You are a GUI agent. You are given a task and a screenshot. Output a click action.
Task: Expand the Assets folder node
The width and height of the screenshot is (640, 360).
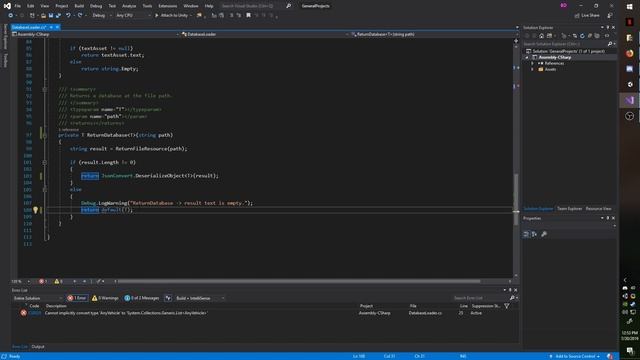[x=532, y=70]
